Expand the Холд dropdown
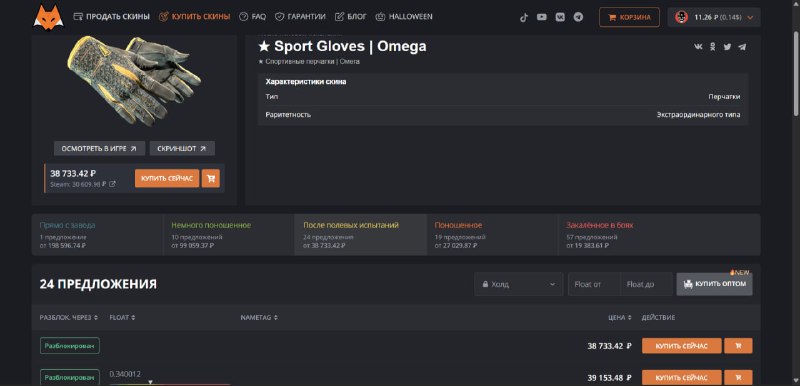The height and width of the screenshot is (386, 800). point(519,284)
